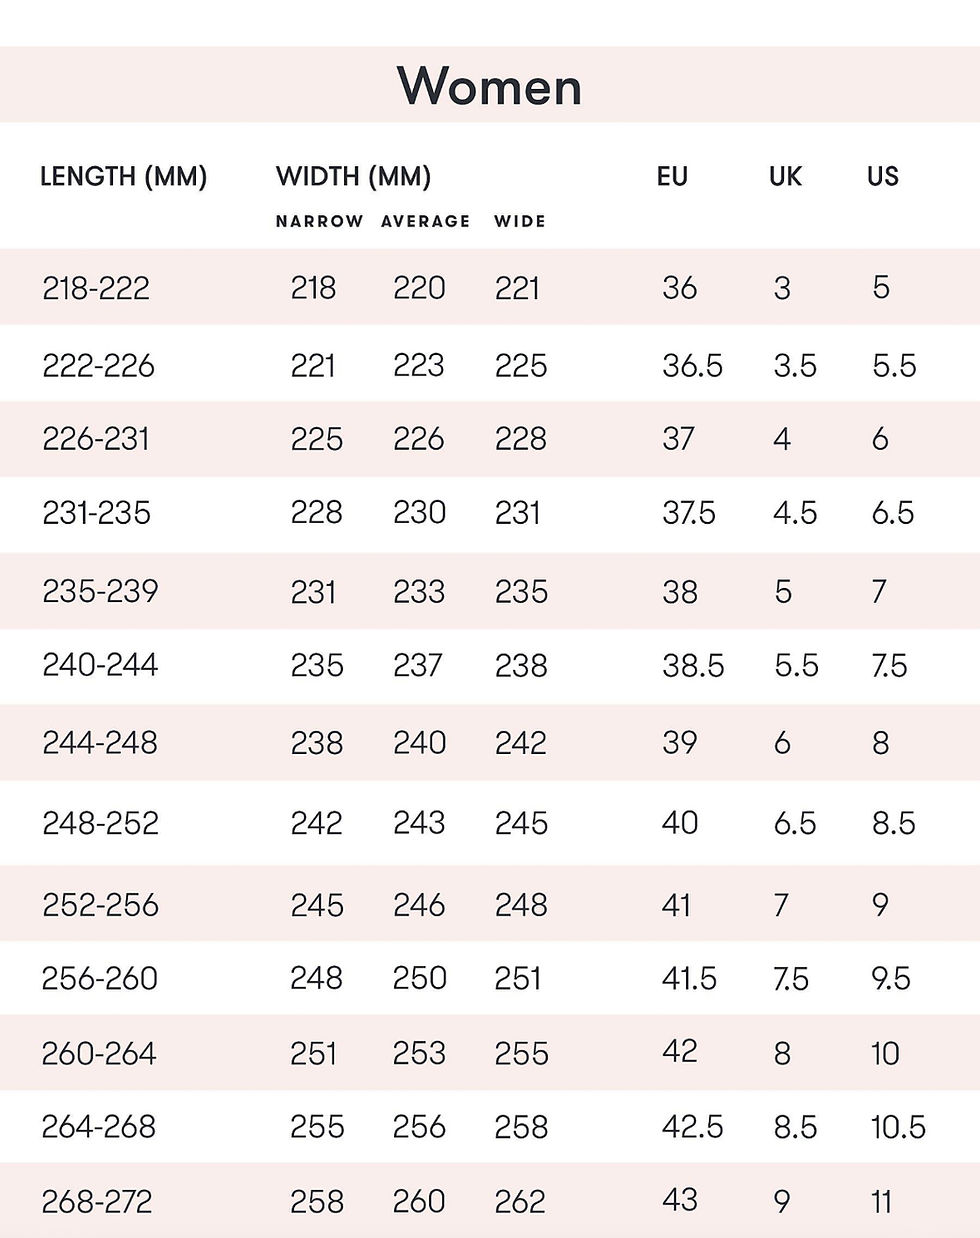Viewport: 980px width, 1238px height.
Task: Select the 268-272 length range cell
Action: click(x=97, y=1201)
